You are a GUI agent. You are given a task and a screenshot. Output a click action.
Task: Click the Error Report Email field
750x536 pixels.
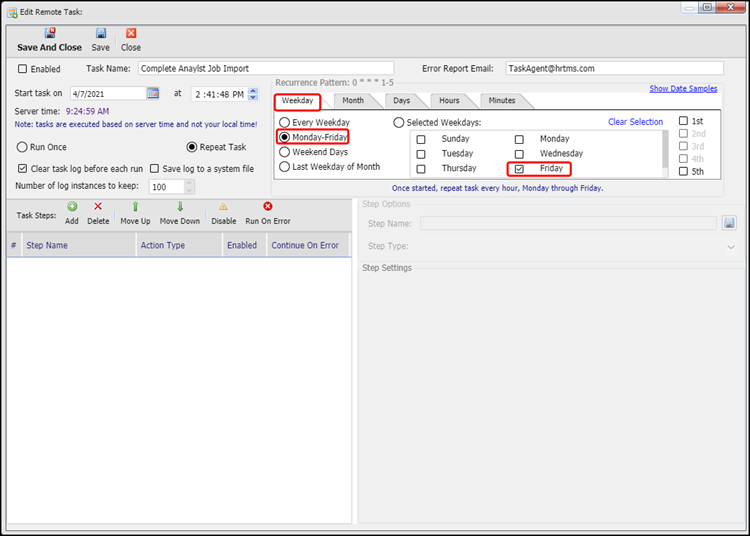(614, 68)
